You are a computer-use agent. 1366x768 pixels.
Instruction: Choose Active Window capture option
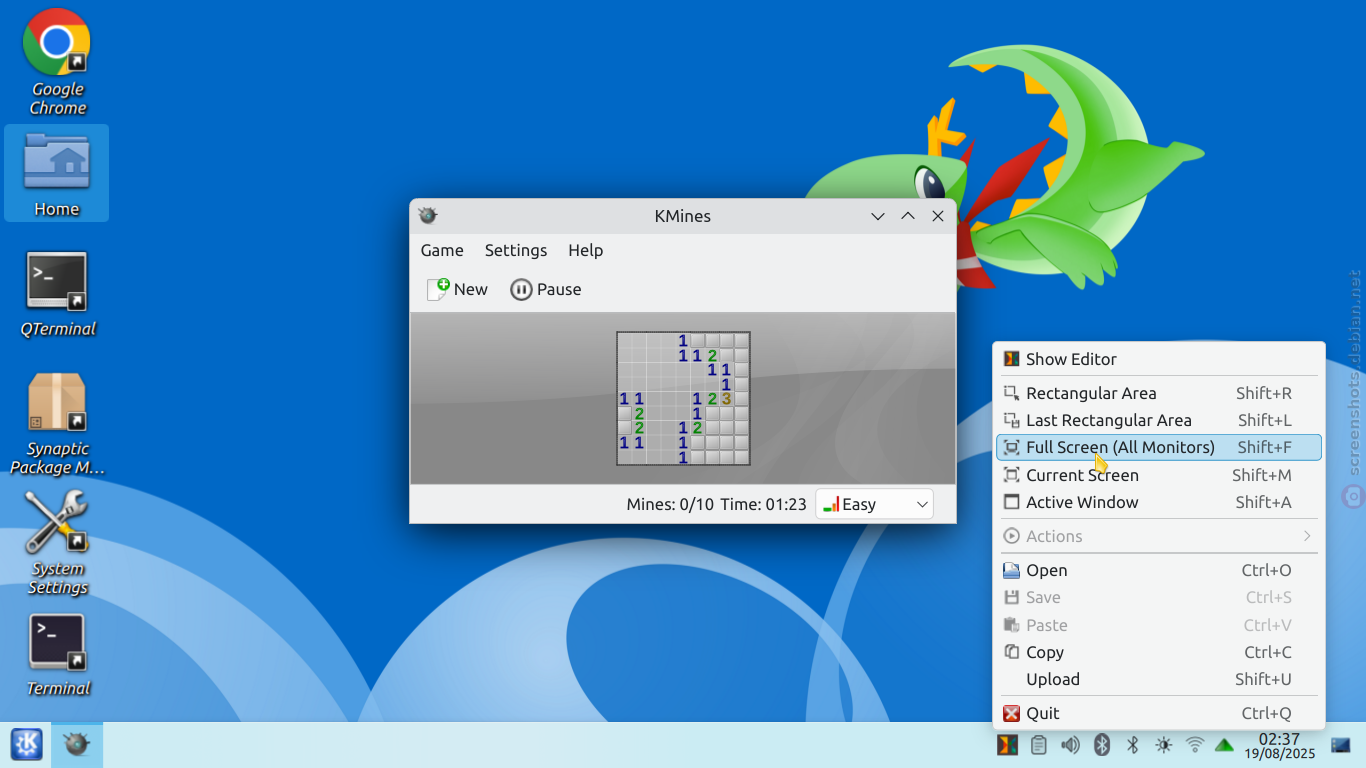tap(1159, 502)
